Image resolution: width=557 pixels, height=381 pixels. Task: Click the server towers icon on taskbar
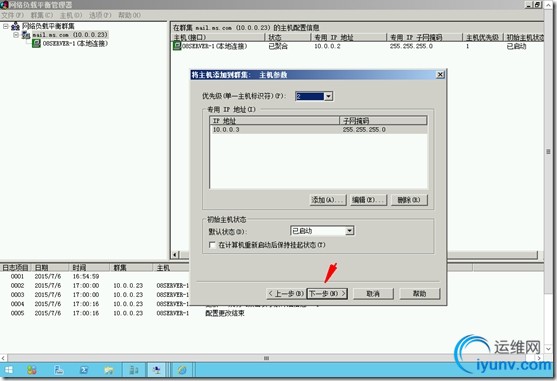(x=134, y=370)
